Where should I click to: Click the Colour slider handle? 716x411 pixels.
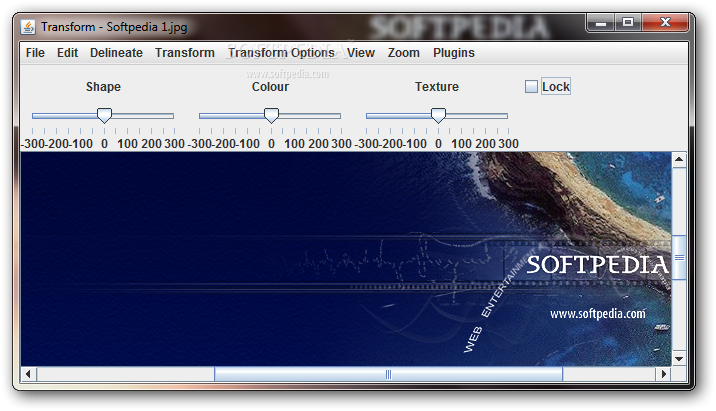(x=272, y=116)
